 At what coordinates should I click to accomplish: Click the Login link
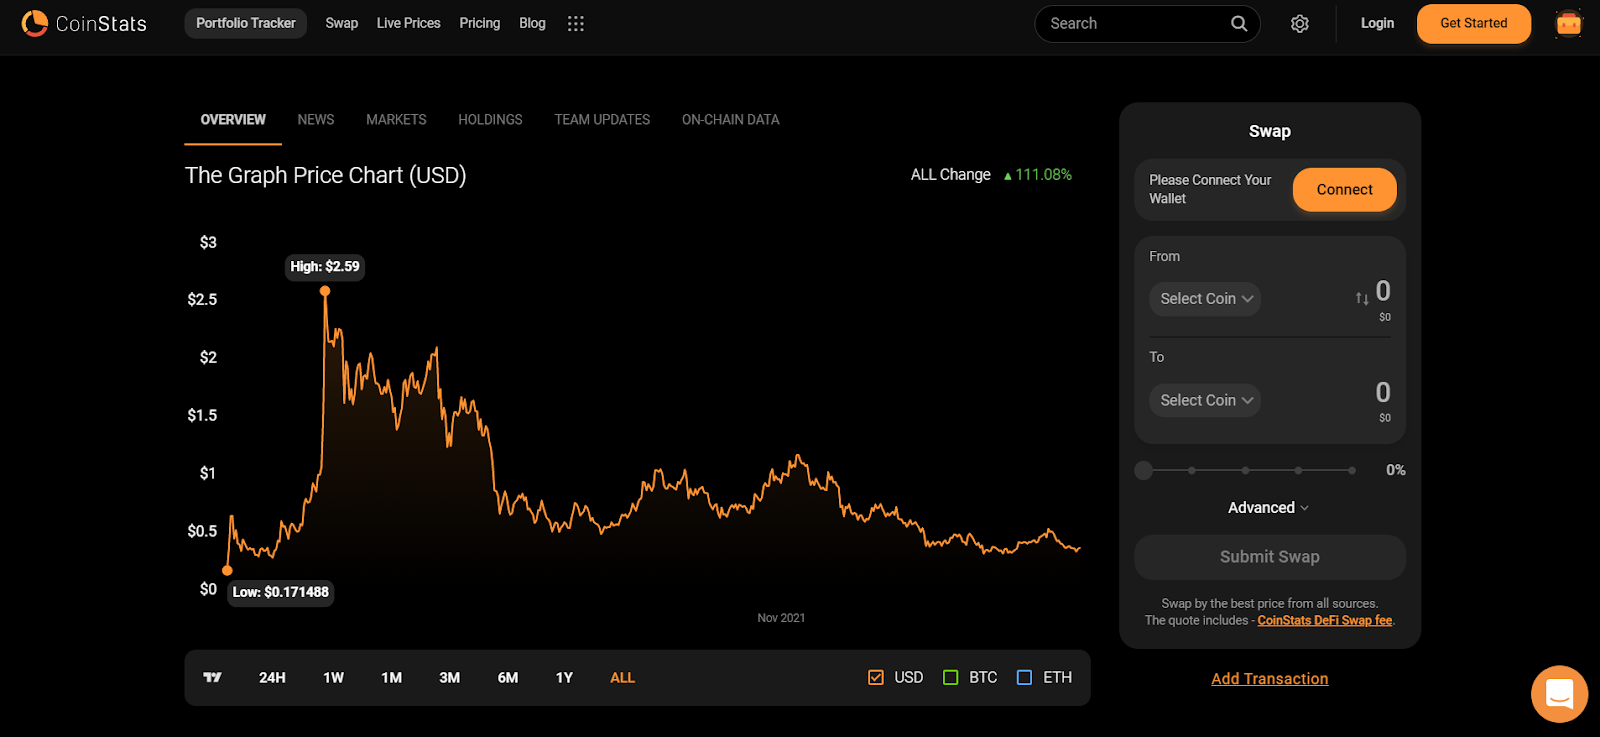[x=1377, y=23]
